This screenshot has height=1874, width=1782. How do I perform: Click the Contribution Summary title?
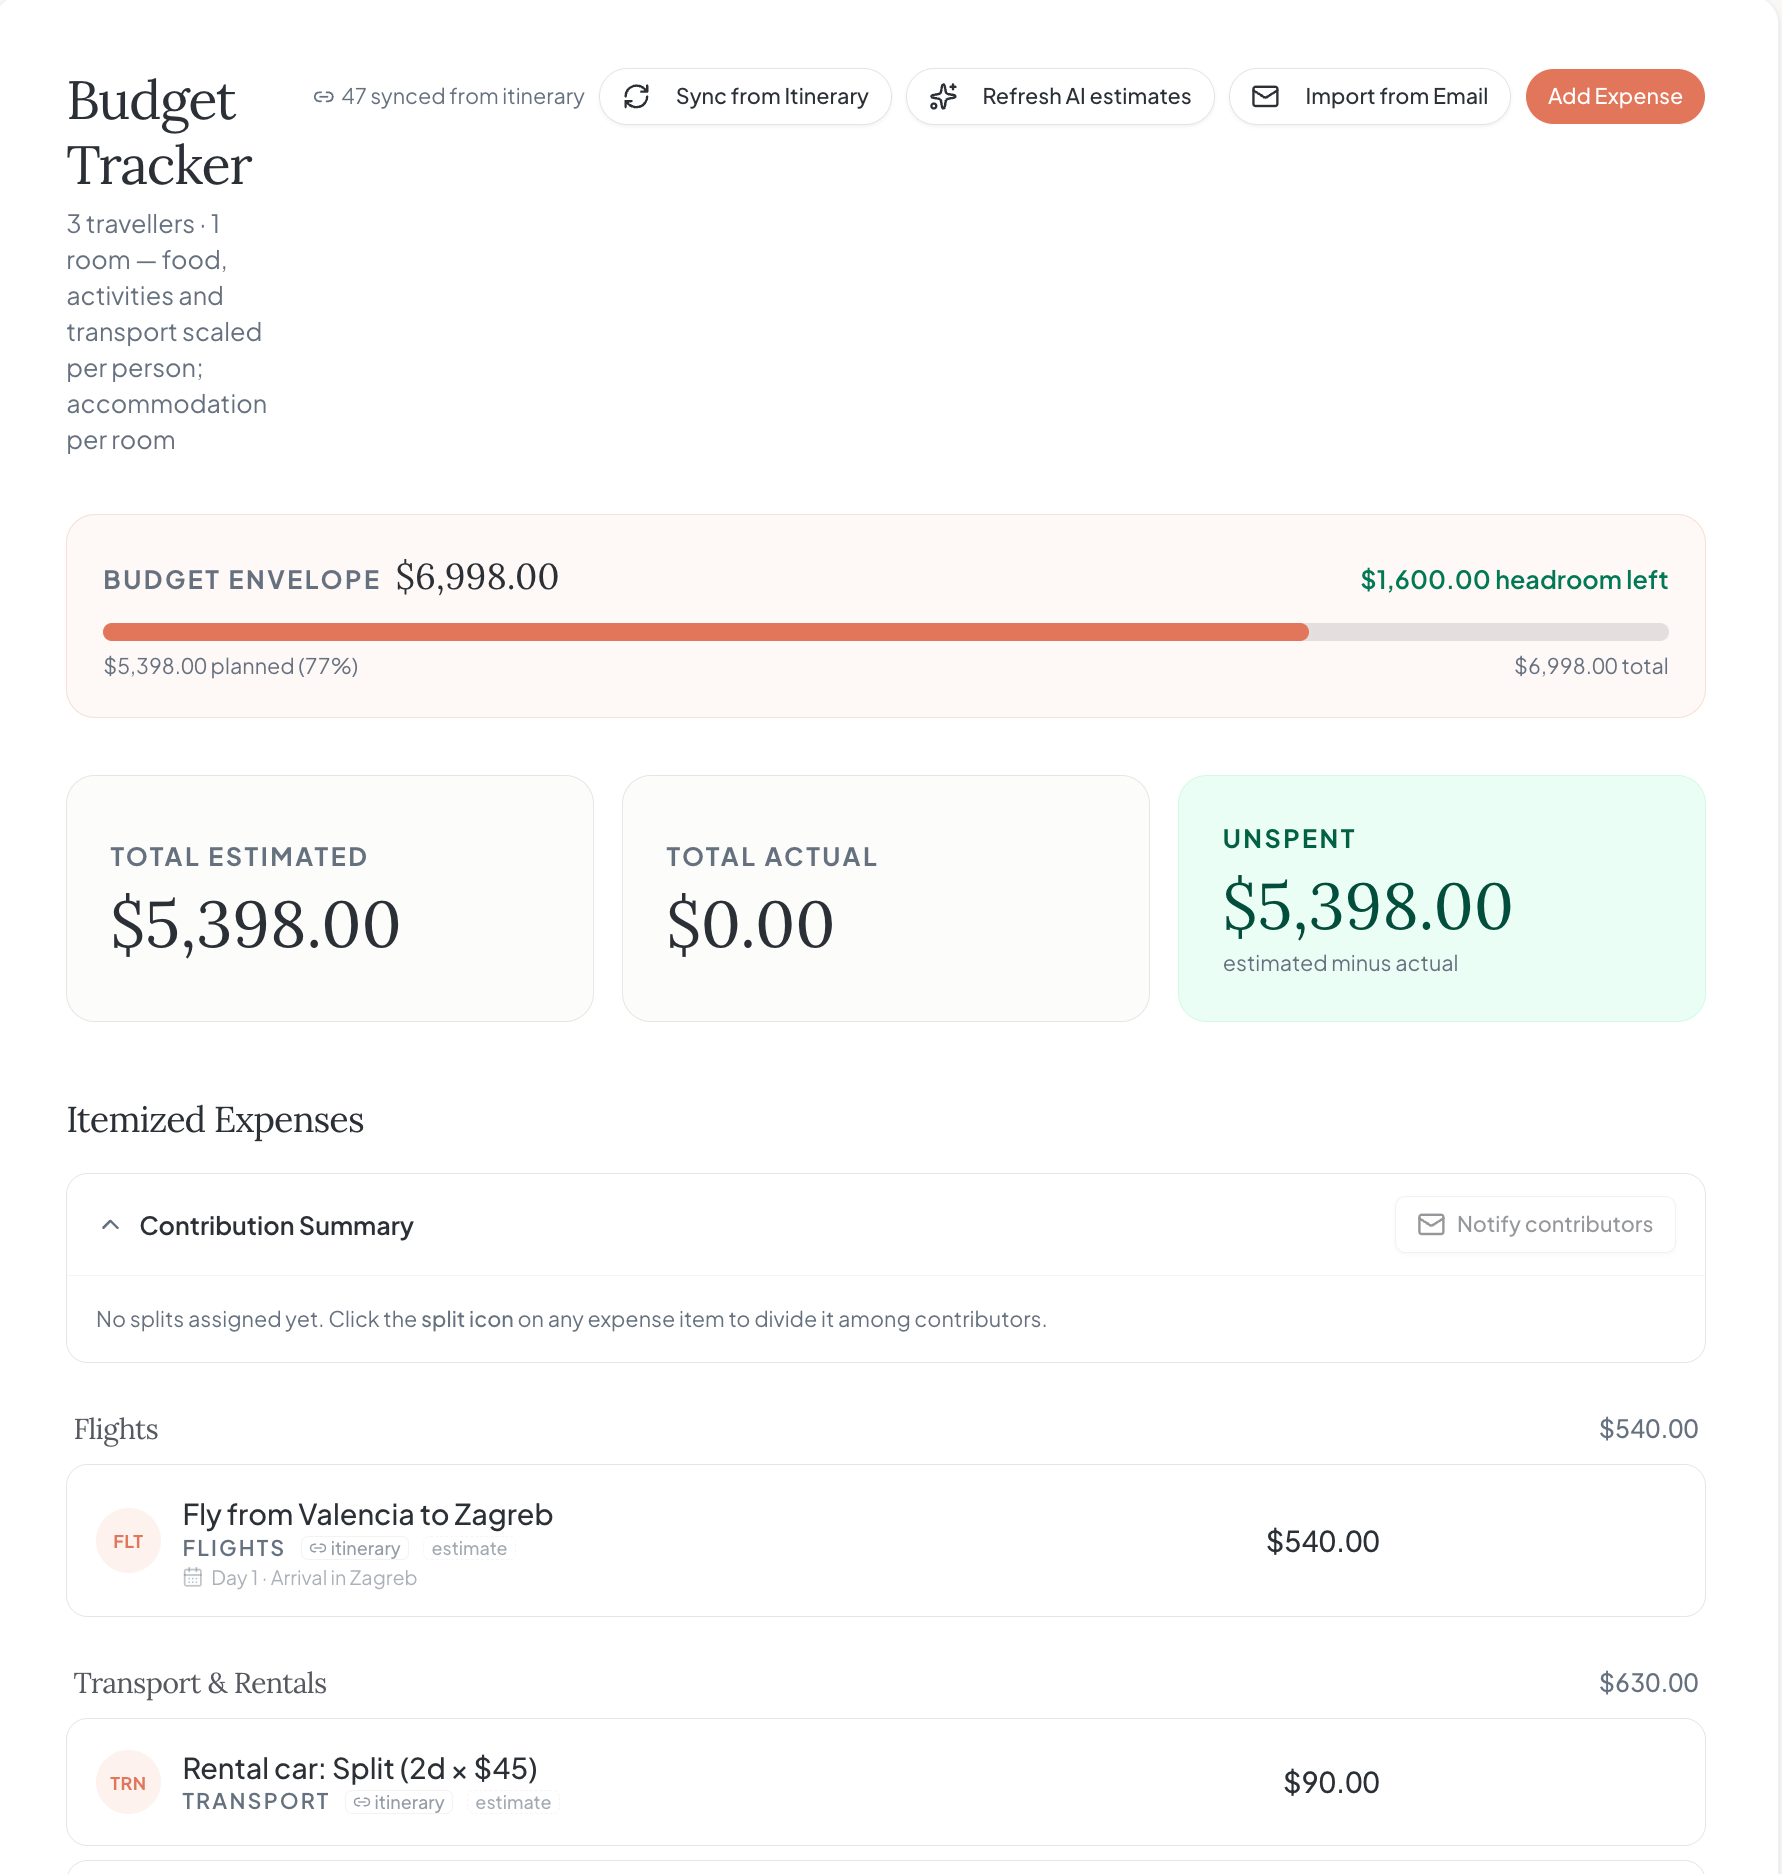pyautogui.click(x=277, y=1226)
